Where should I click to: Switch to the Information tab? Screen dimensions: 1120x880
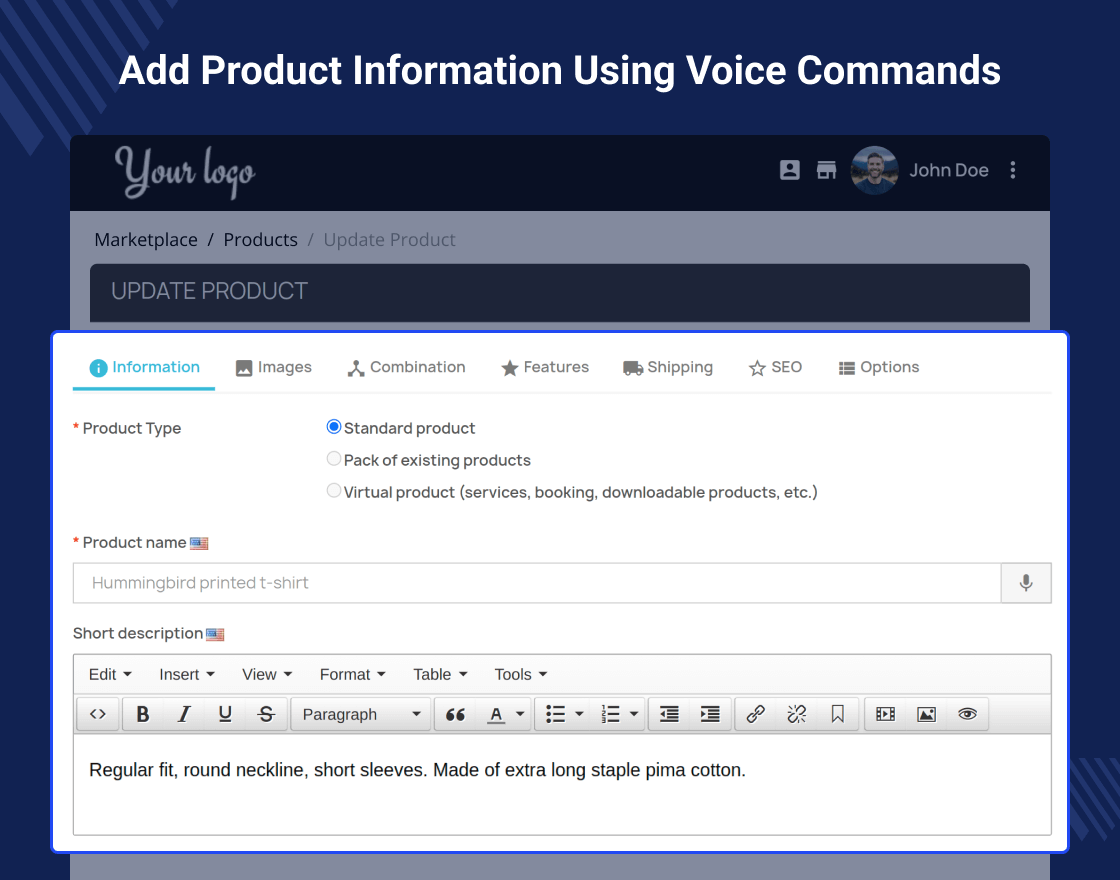[x=144, y=367]
